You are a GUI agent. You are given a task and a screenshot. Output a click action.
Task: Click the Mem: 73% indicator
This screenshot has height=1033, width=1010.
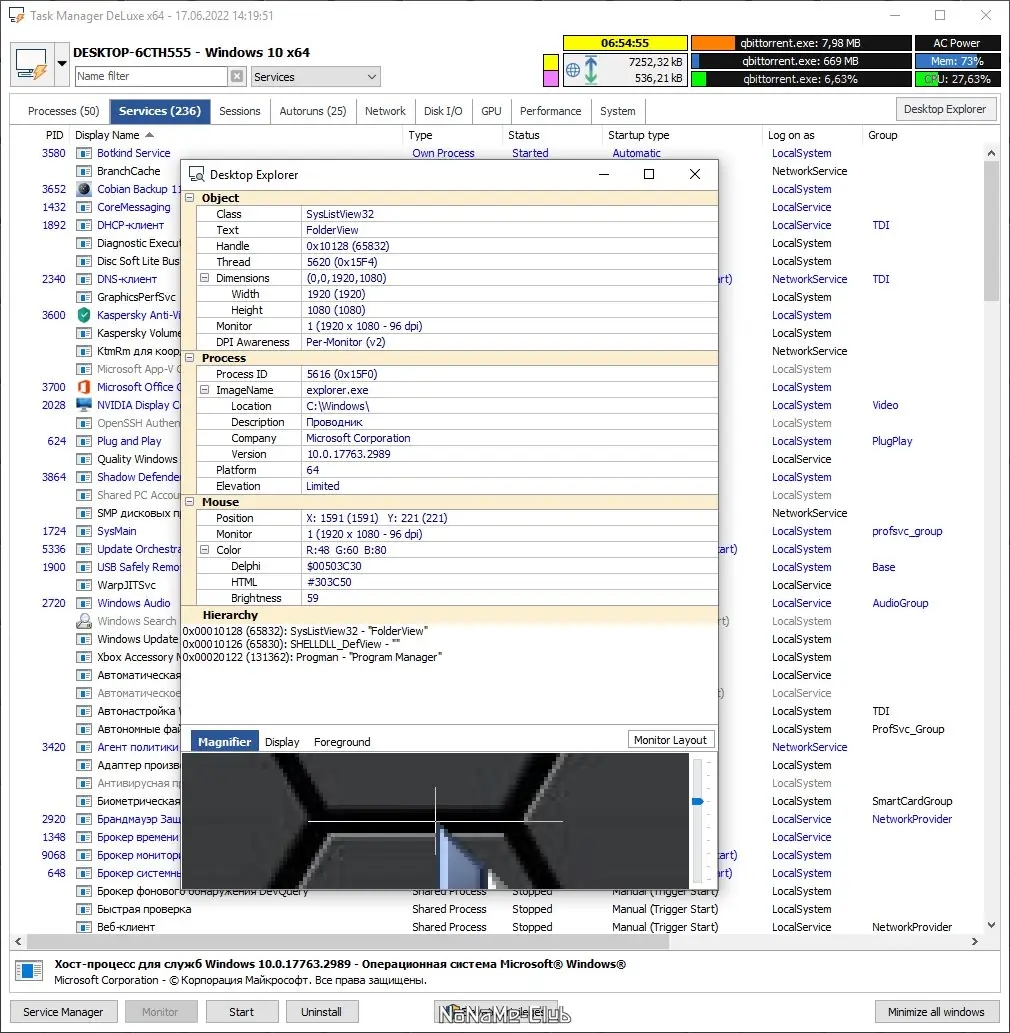pos(957,61)
